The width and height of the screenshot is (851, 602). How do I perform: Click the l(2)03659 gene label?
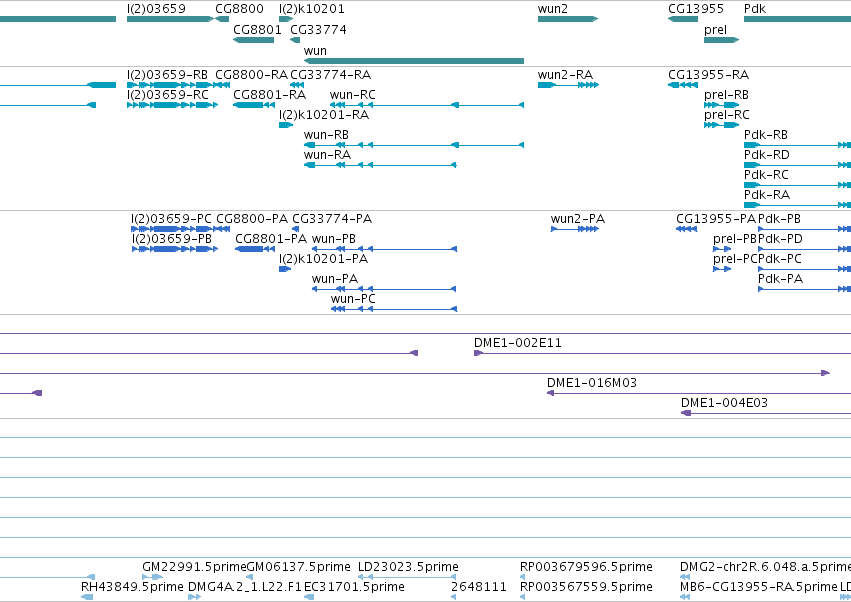[x=156, y=9]
